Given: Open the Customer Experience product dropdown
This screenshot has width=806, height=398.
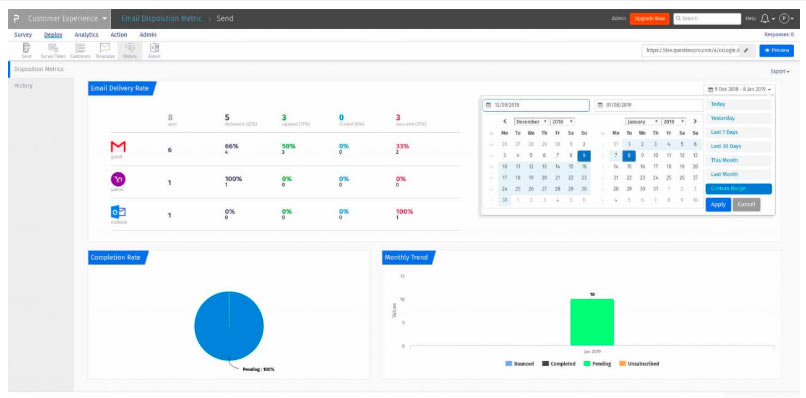Looking at the screenshot, I should pyautogui.click(x=60, y=19).
